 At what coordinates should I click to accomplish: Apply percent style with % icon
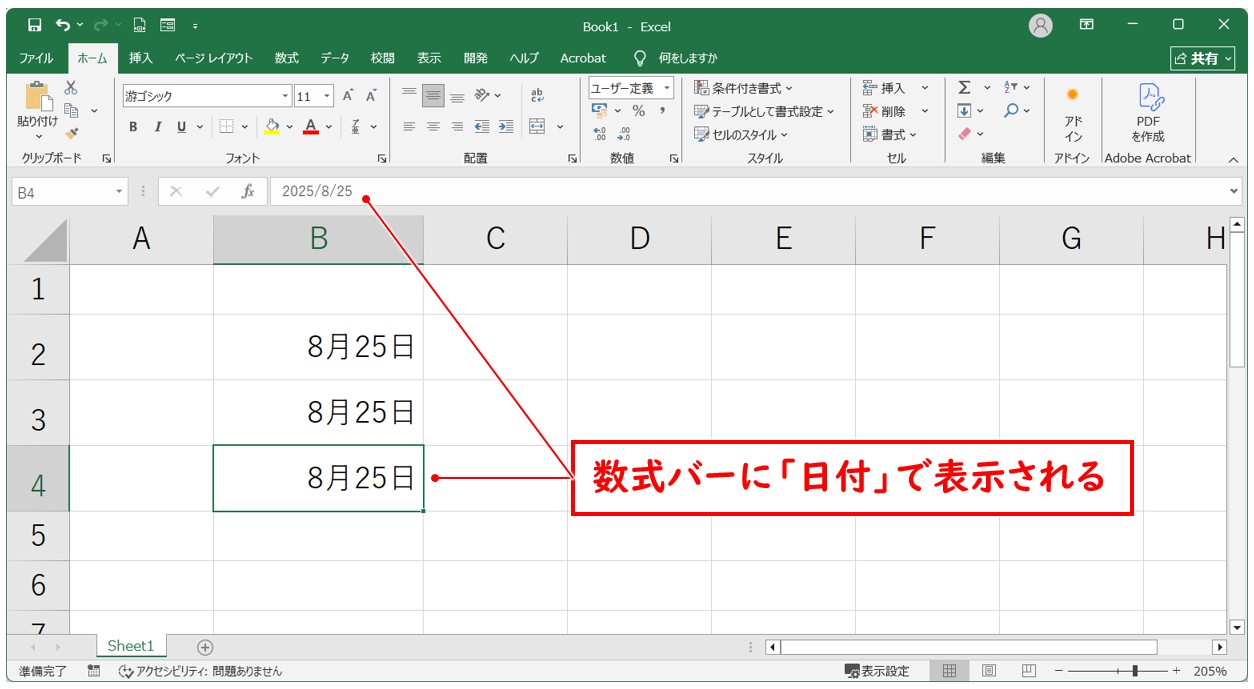click(x=638, y=111)
